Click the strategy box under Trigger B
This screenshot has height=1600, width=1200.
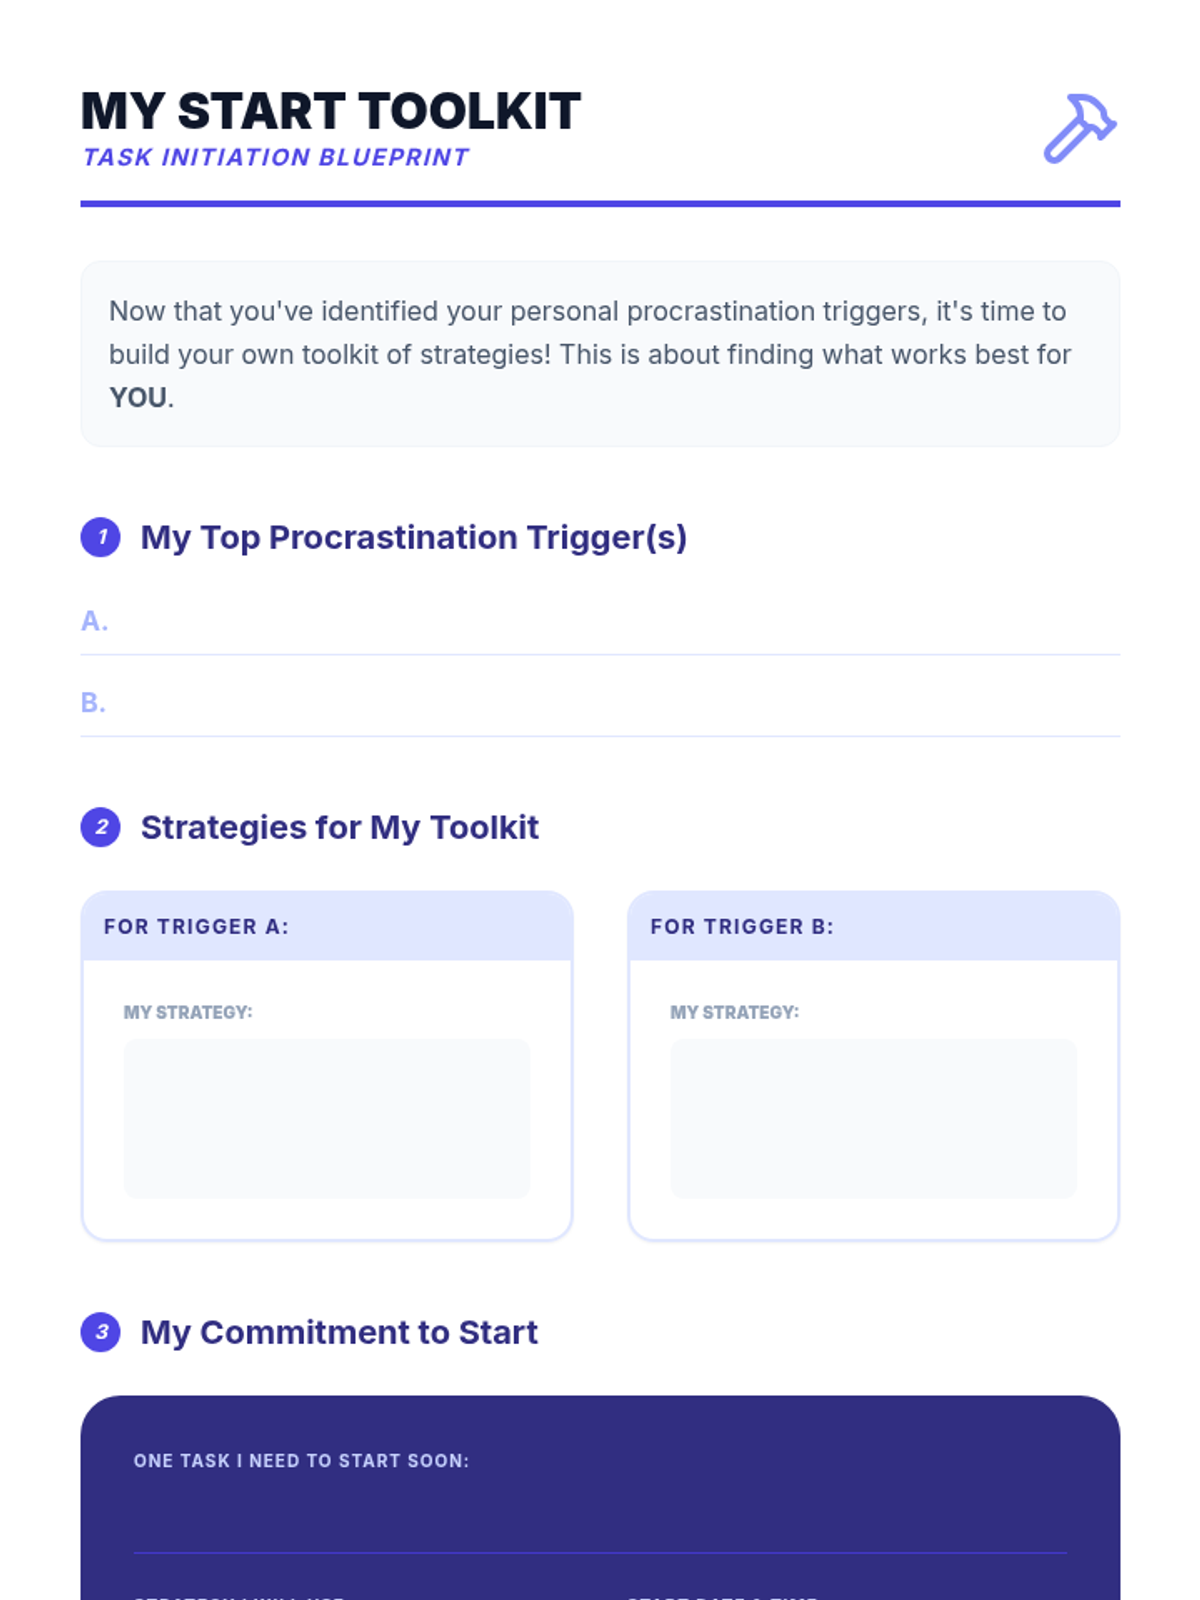point(873,1118)
